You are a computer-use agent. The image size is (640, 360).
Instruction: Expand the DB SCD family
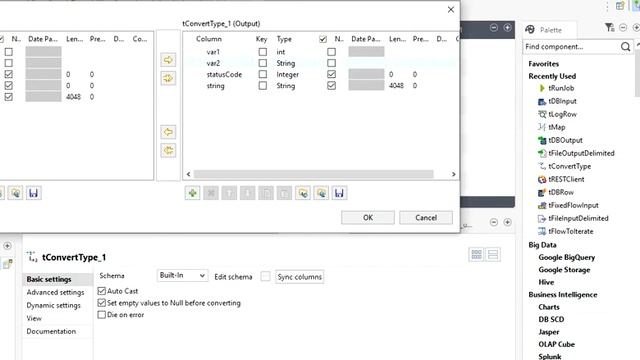tap(551, 319)
